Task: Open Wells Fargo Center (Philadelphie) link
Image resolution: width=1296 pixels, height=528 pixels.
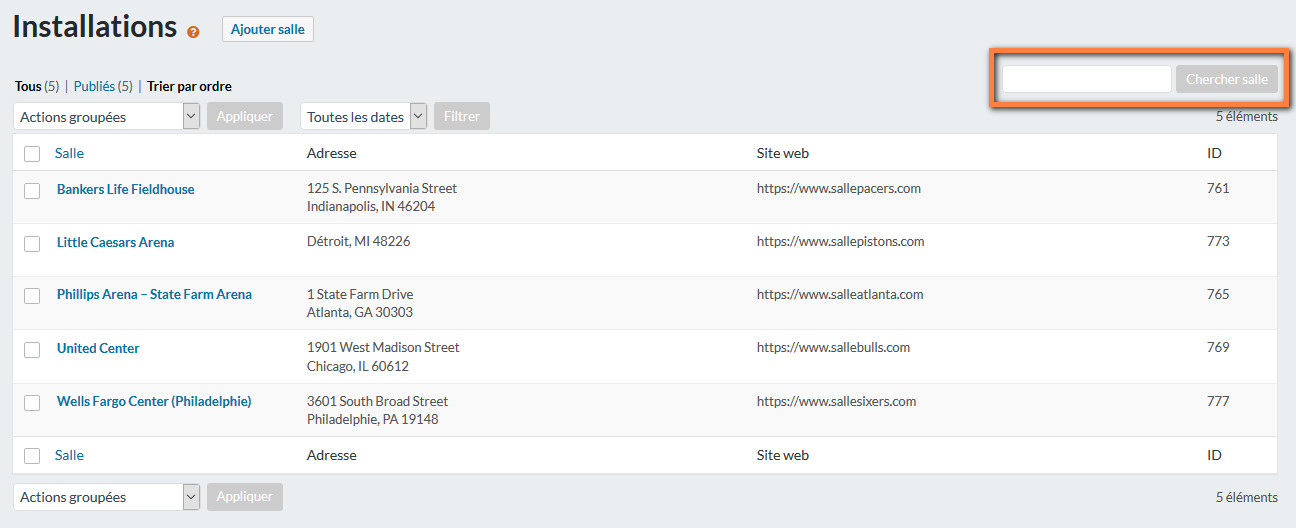Action: [x=154, y=401]
